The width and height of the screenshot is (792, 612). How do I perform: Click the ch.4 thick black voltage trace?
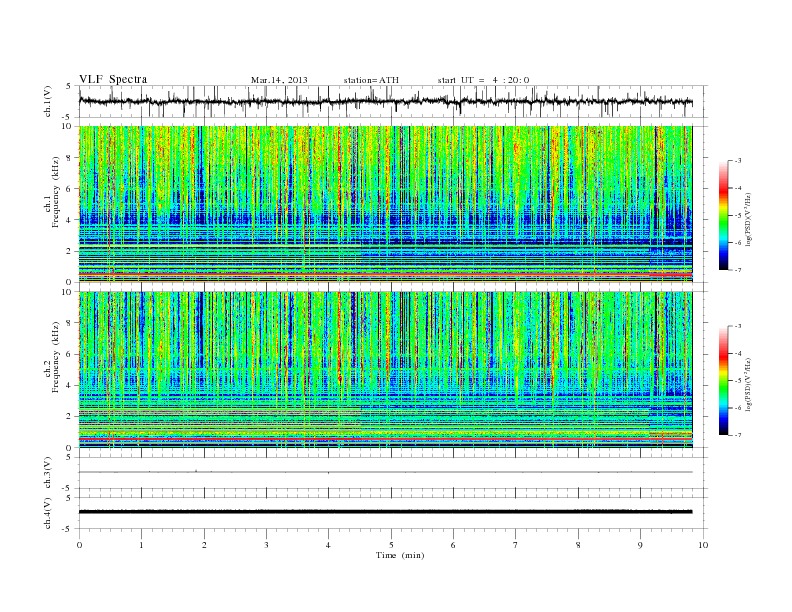click(385, 512)
